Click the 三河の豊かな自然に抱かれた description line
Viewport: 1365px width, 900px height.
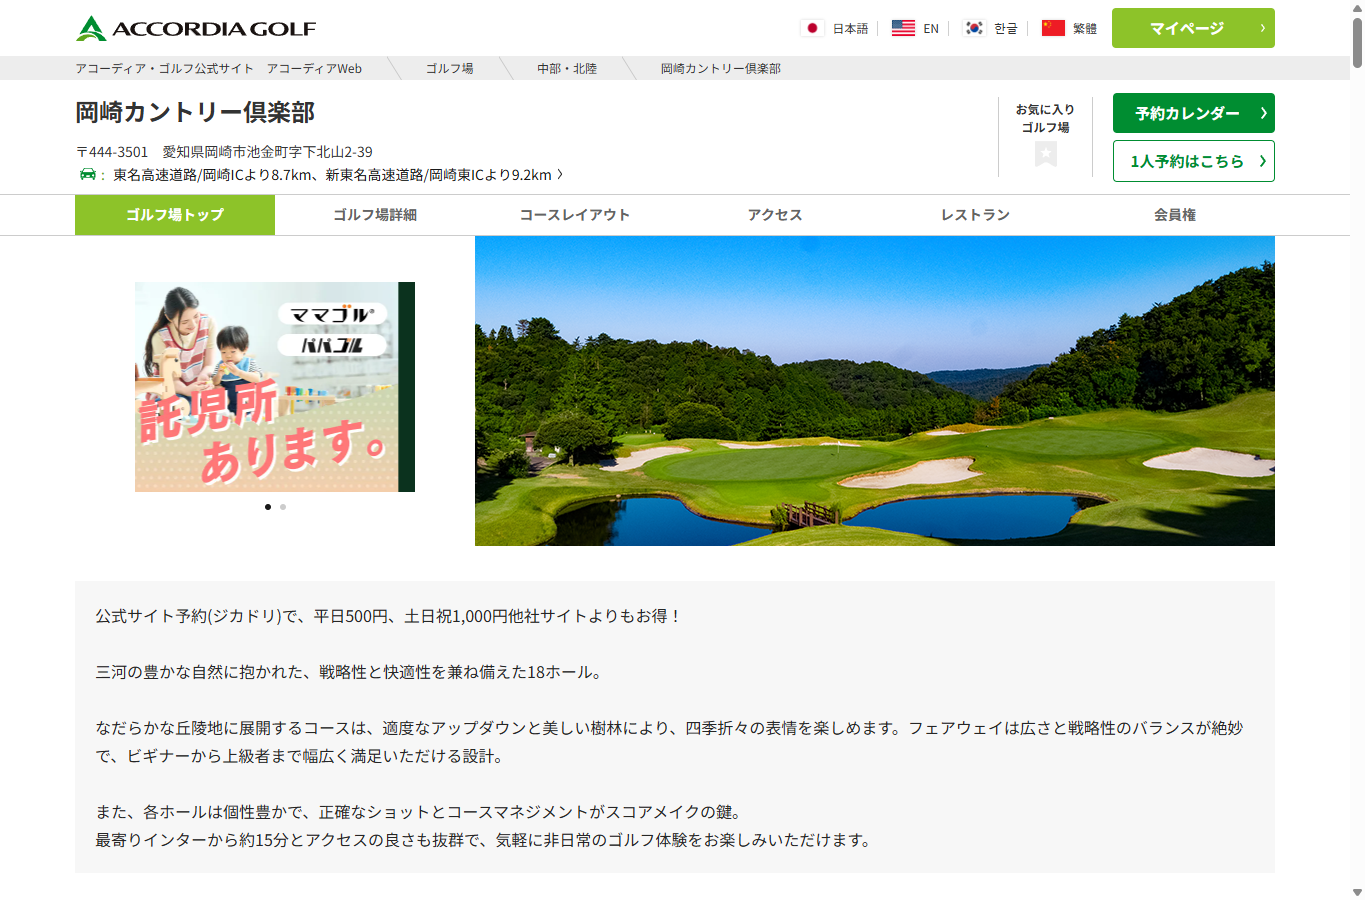tap(351, 673)
